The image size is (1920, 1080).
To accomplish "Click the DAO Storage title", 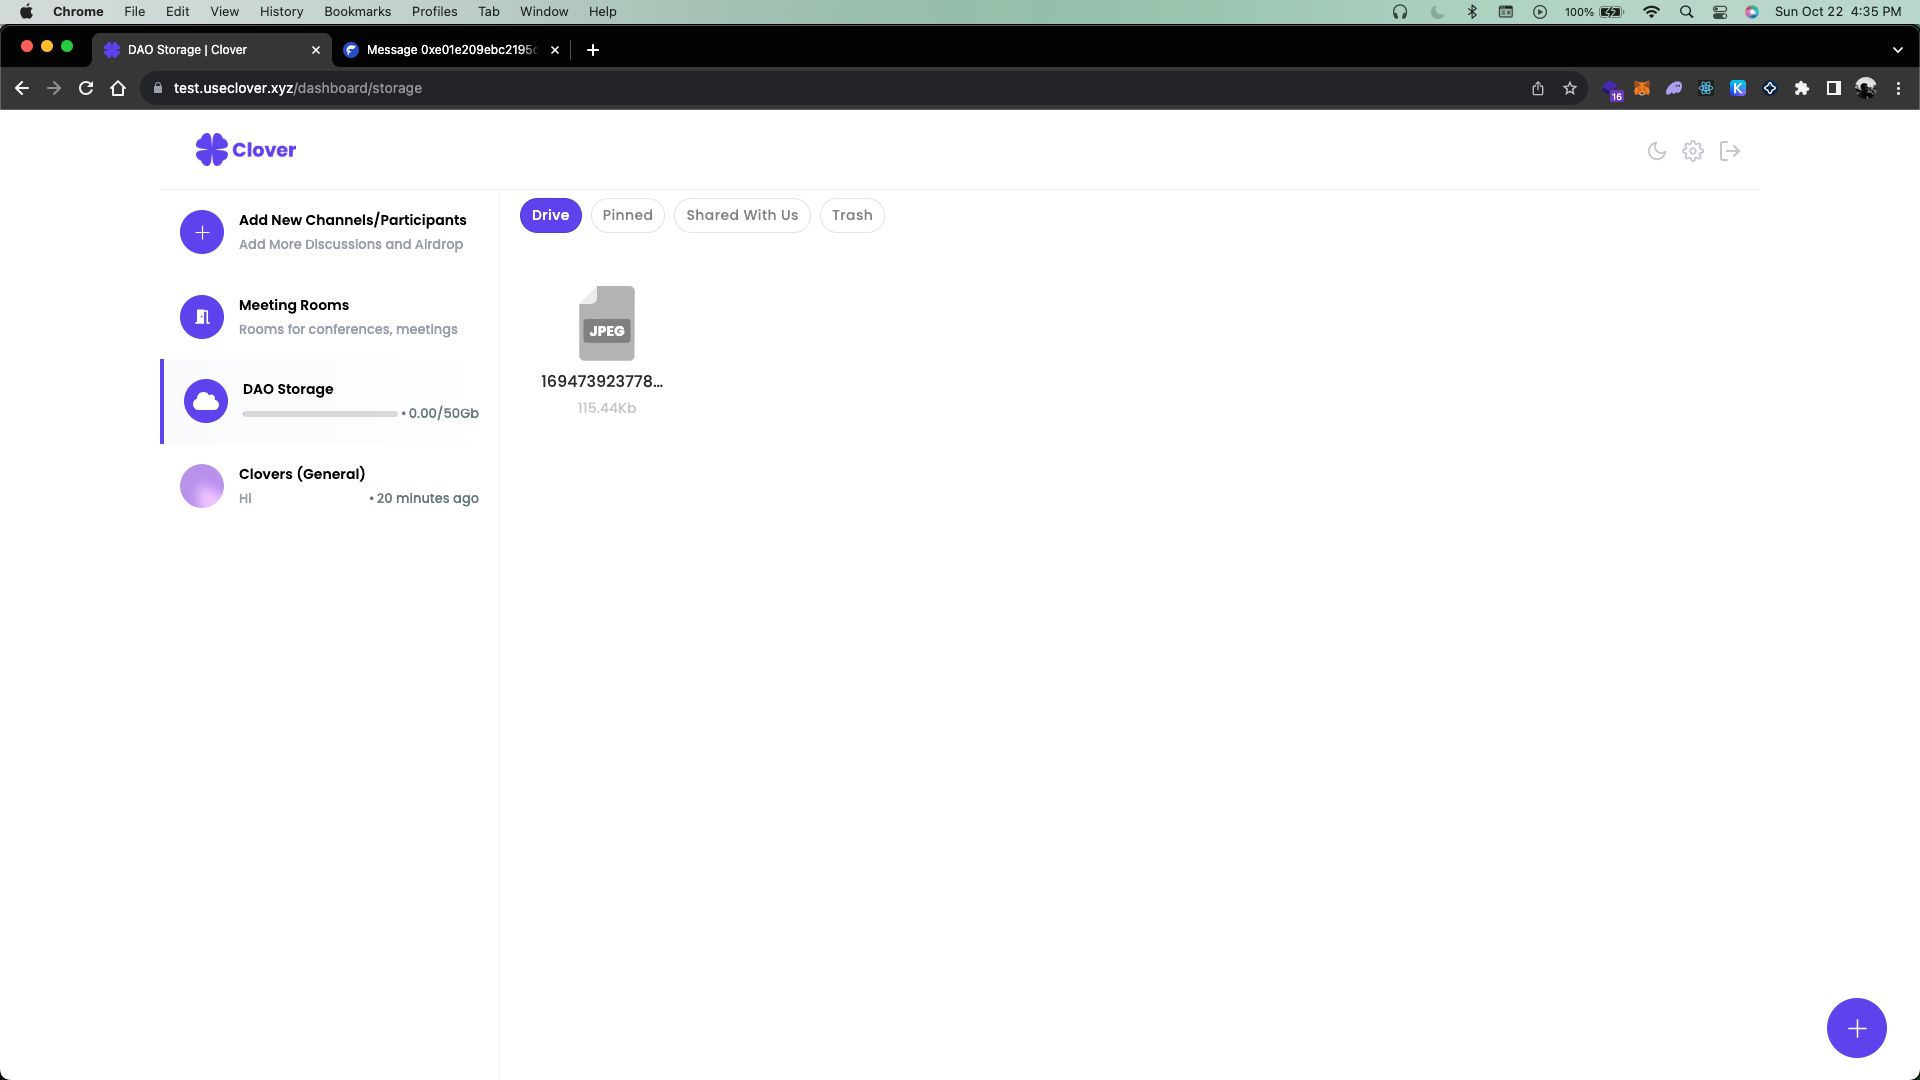I will 288,389.
